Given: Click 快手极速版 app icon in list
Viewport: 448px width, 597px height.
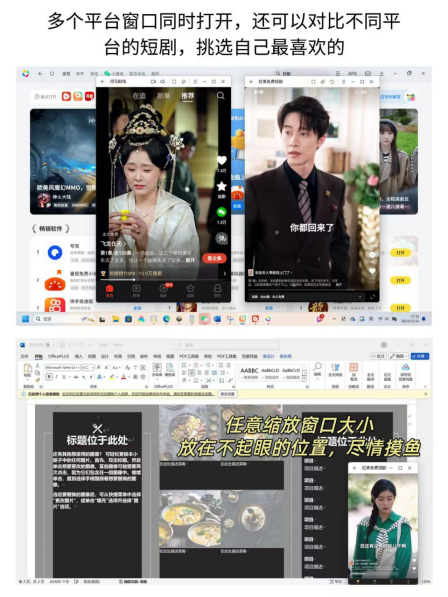Looking at the screenshot, I should coord(55,305).
